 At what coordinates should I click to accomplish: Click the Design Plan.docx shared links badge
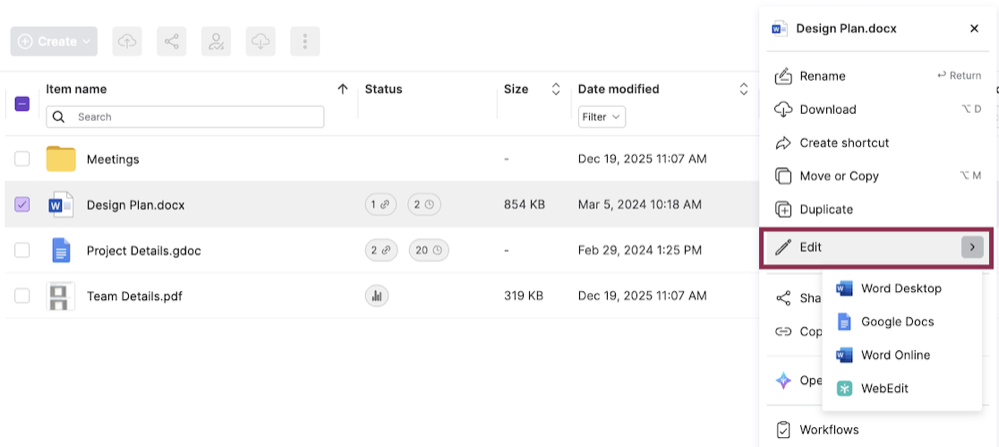tap(380, 205)
